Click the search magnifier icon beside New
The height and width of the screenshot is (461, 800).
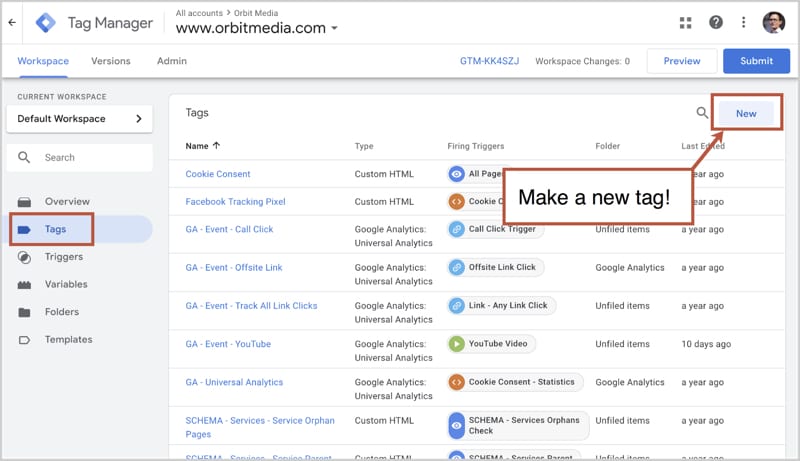tap(703, 113)
